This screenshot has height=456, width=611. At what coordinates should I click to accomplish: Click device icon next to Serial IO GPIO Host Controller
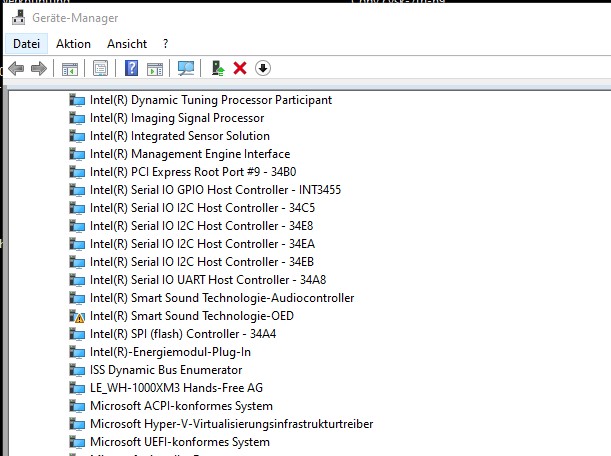(x=77, y=190)
